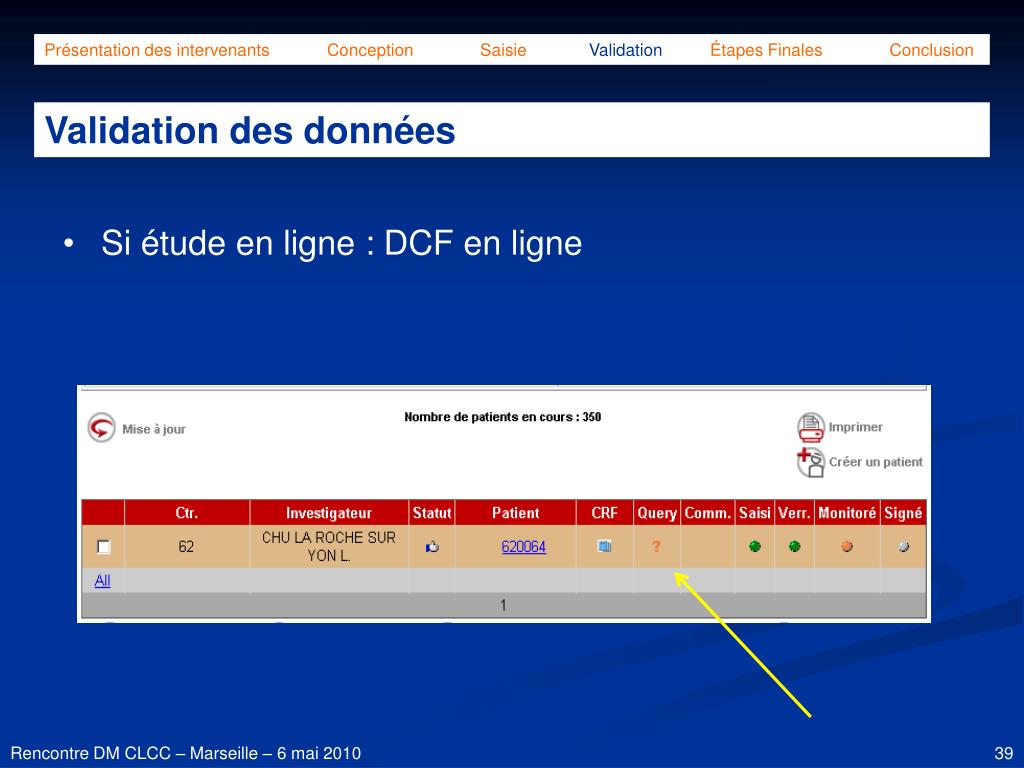Click the Rencontre DM CLCC footer text
1024x768 pixels.
point(185,753)
